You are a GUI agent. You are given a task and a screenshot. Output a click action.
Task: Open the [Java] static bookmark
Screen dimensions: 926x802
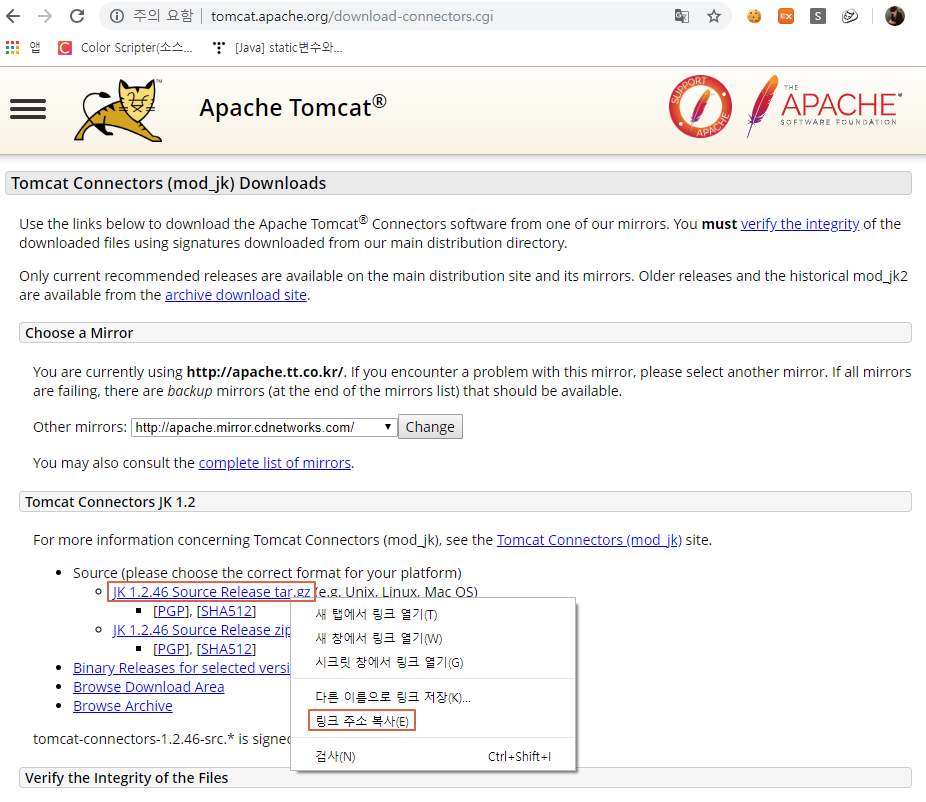coord(278,47)
